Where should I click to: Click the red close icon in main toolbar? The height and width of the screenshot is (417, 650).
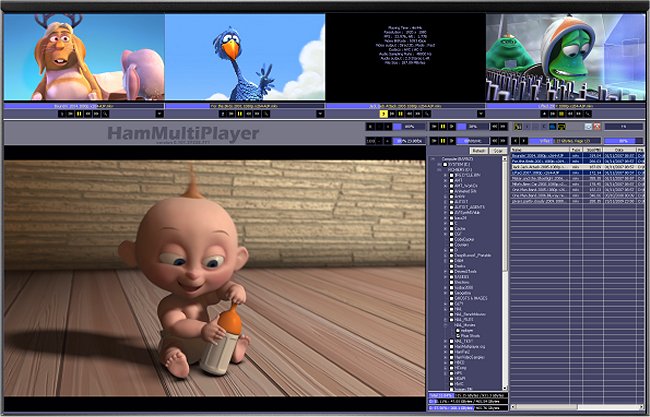597,126
